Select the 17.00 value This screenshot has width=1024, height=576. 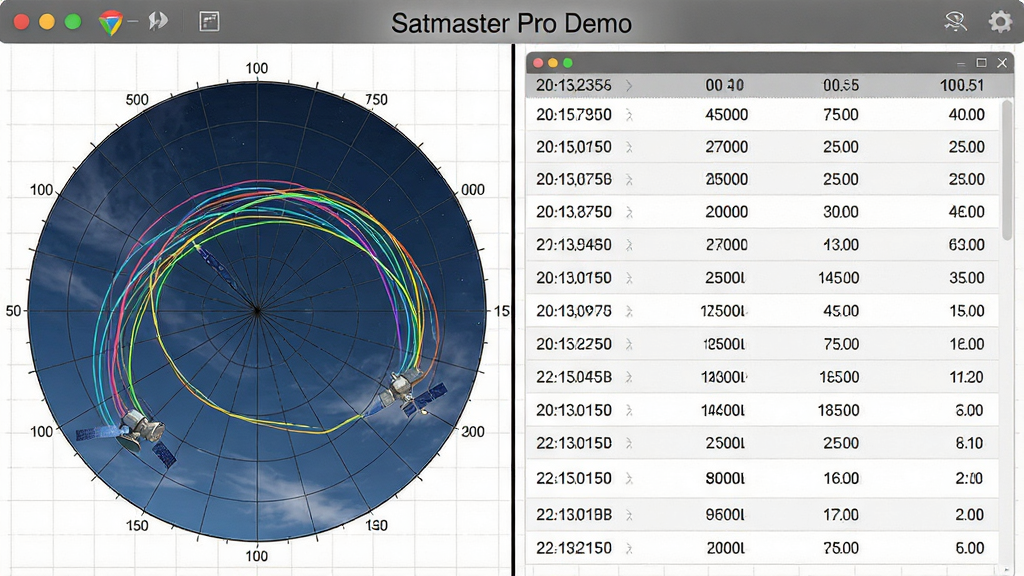(841, 515)
